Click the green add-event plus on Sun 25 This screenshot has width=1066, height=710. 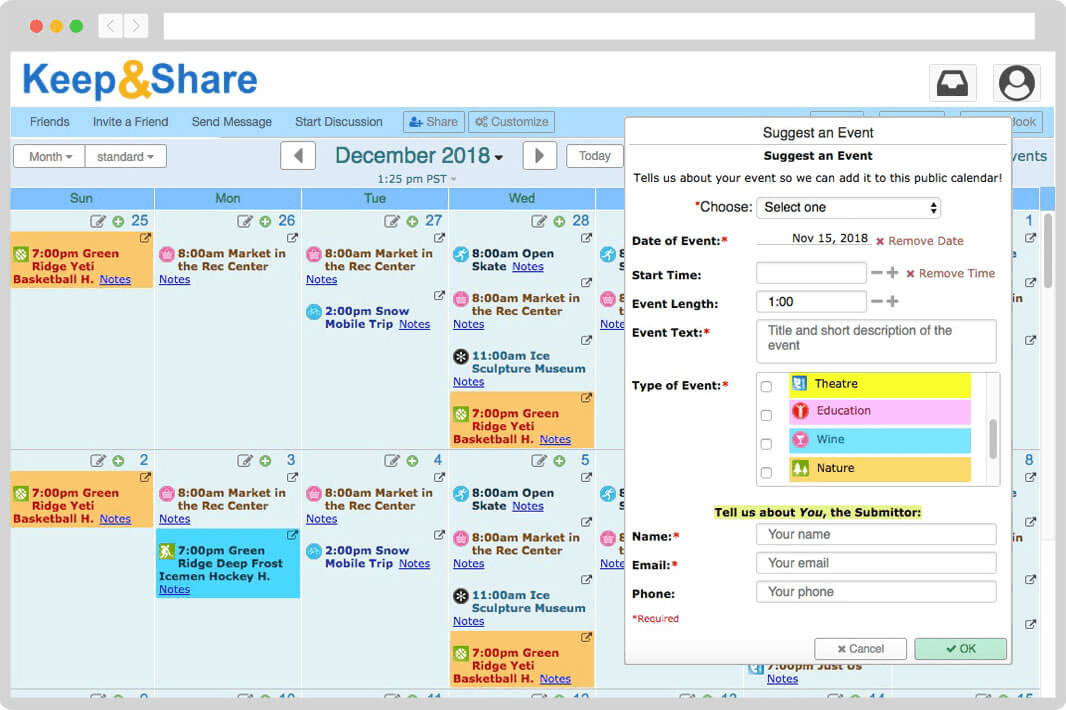click(118, 222)
